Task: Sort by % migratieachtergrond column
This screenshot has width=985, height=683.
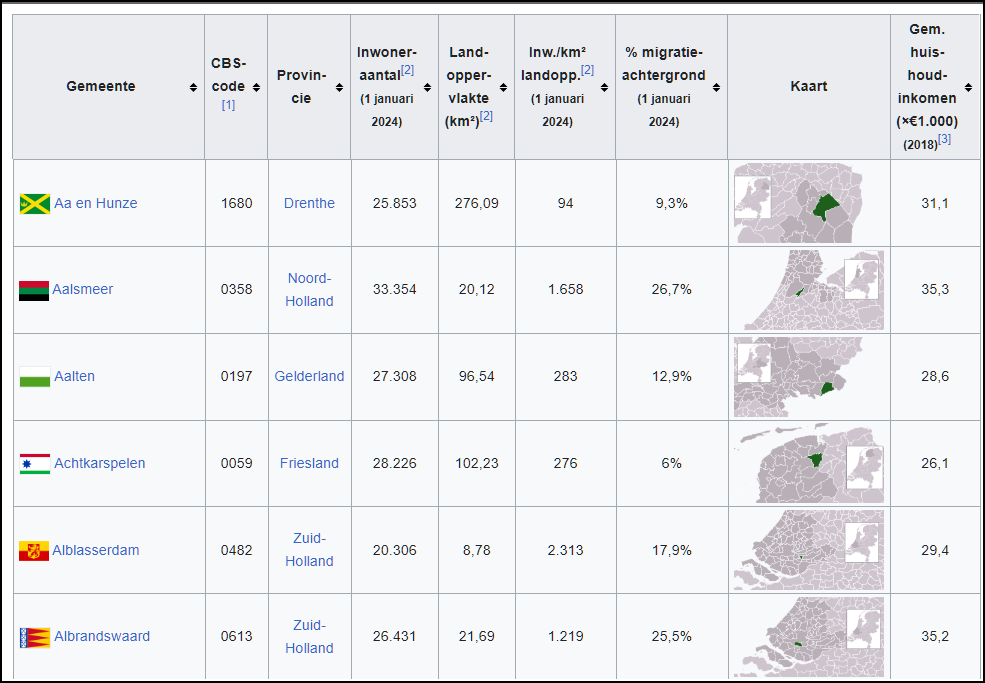Action: tap(716, 87)
